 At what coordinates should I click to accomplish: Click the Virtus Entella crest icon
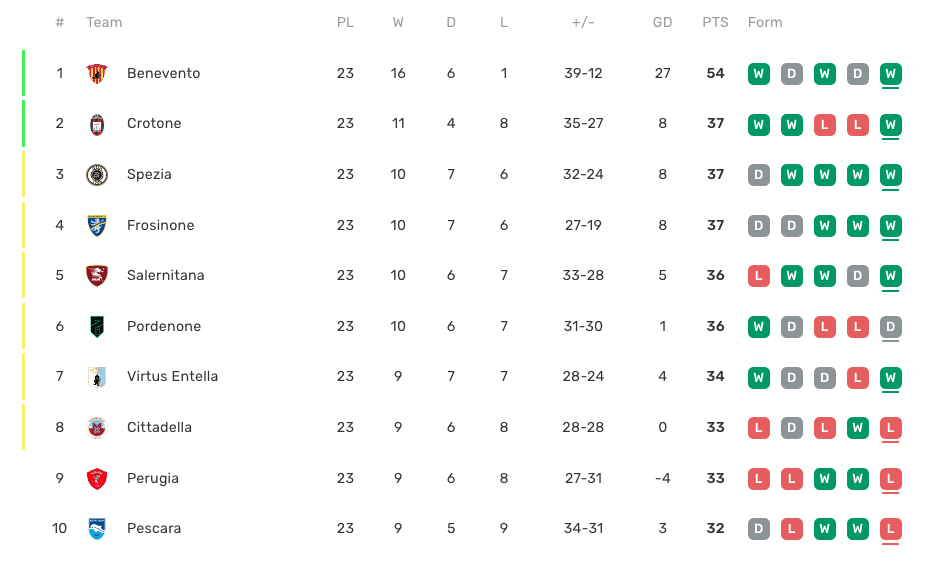[x=97, y=377]
